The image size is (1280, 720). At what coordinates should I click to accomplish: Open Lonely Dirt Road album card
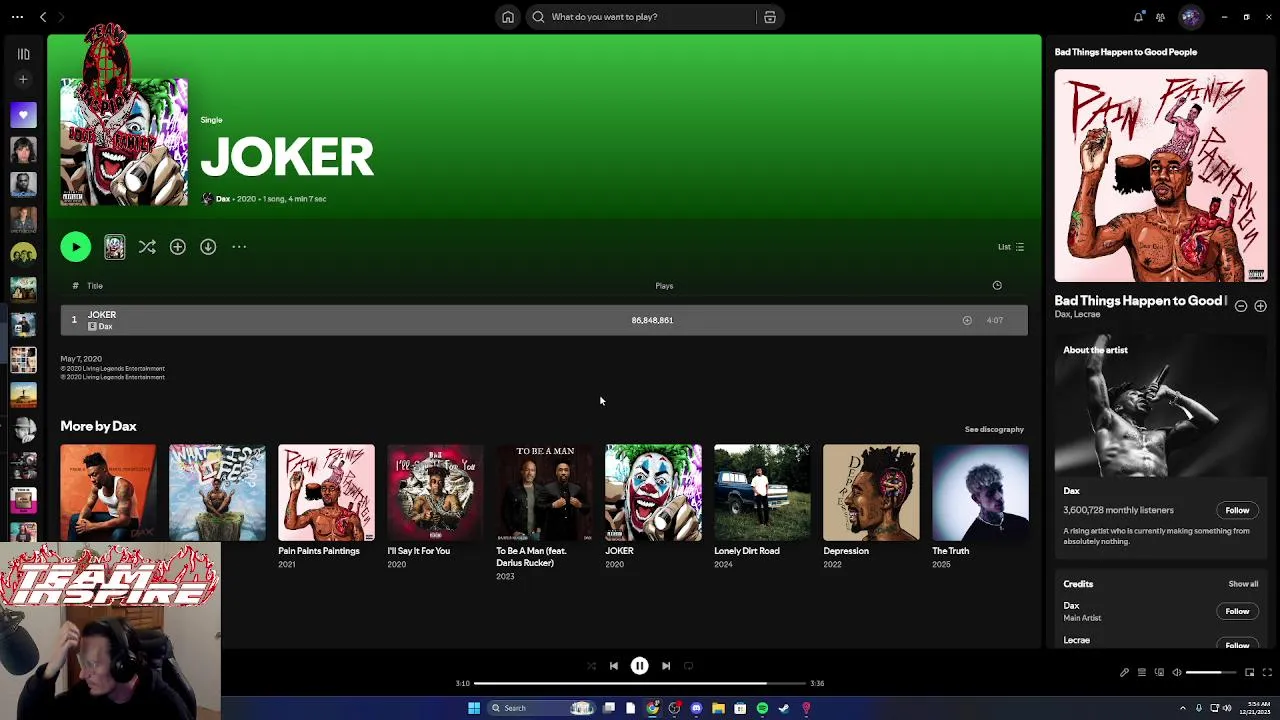click(x=762, y=506)
